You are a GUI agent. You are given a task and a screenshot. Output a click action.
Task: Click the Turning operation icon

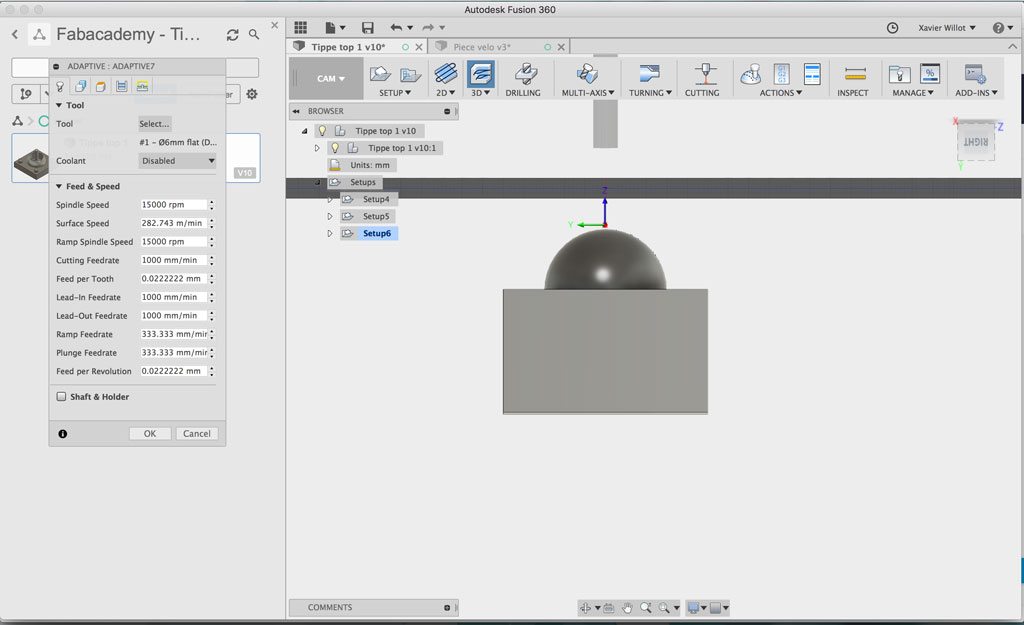pyautogui.click(x=650, y=74)
